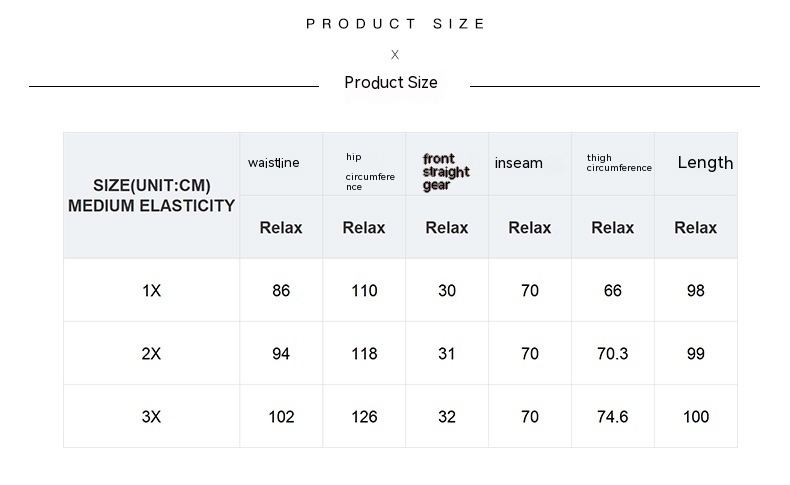The height and width of the screenshot is (485, 790).
Task: Click the bold 'front straight gear' header
Action: (x=446, y=172)
